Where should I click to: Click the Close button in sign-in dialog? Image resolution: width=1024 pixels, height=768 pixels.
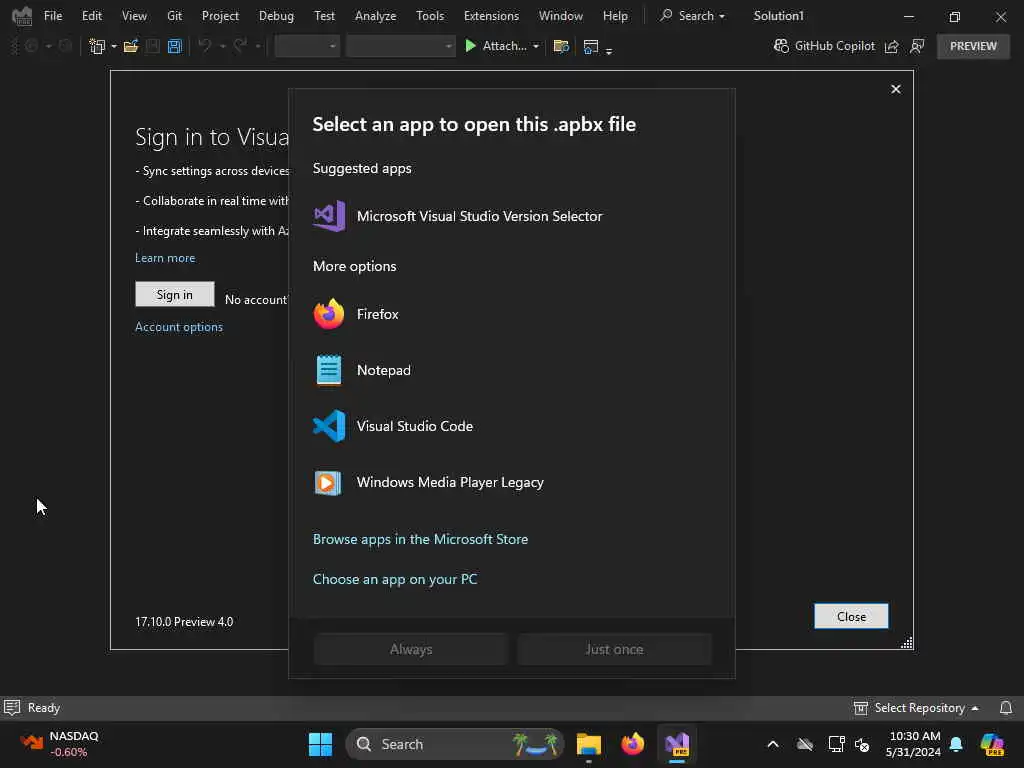(851, 616)
